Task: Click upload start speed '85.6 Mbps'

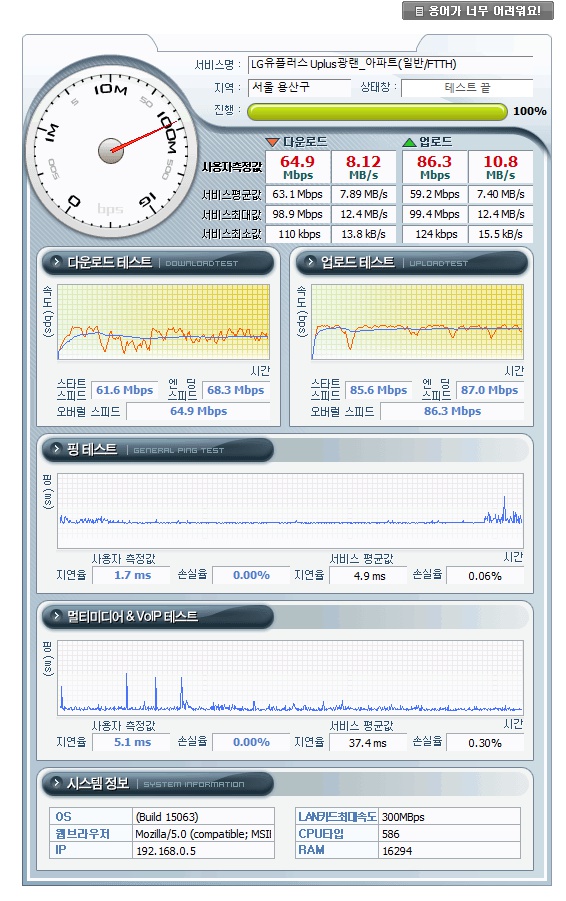Action: click(x=379, y=390)
